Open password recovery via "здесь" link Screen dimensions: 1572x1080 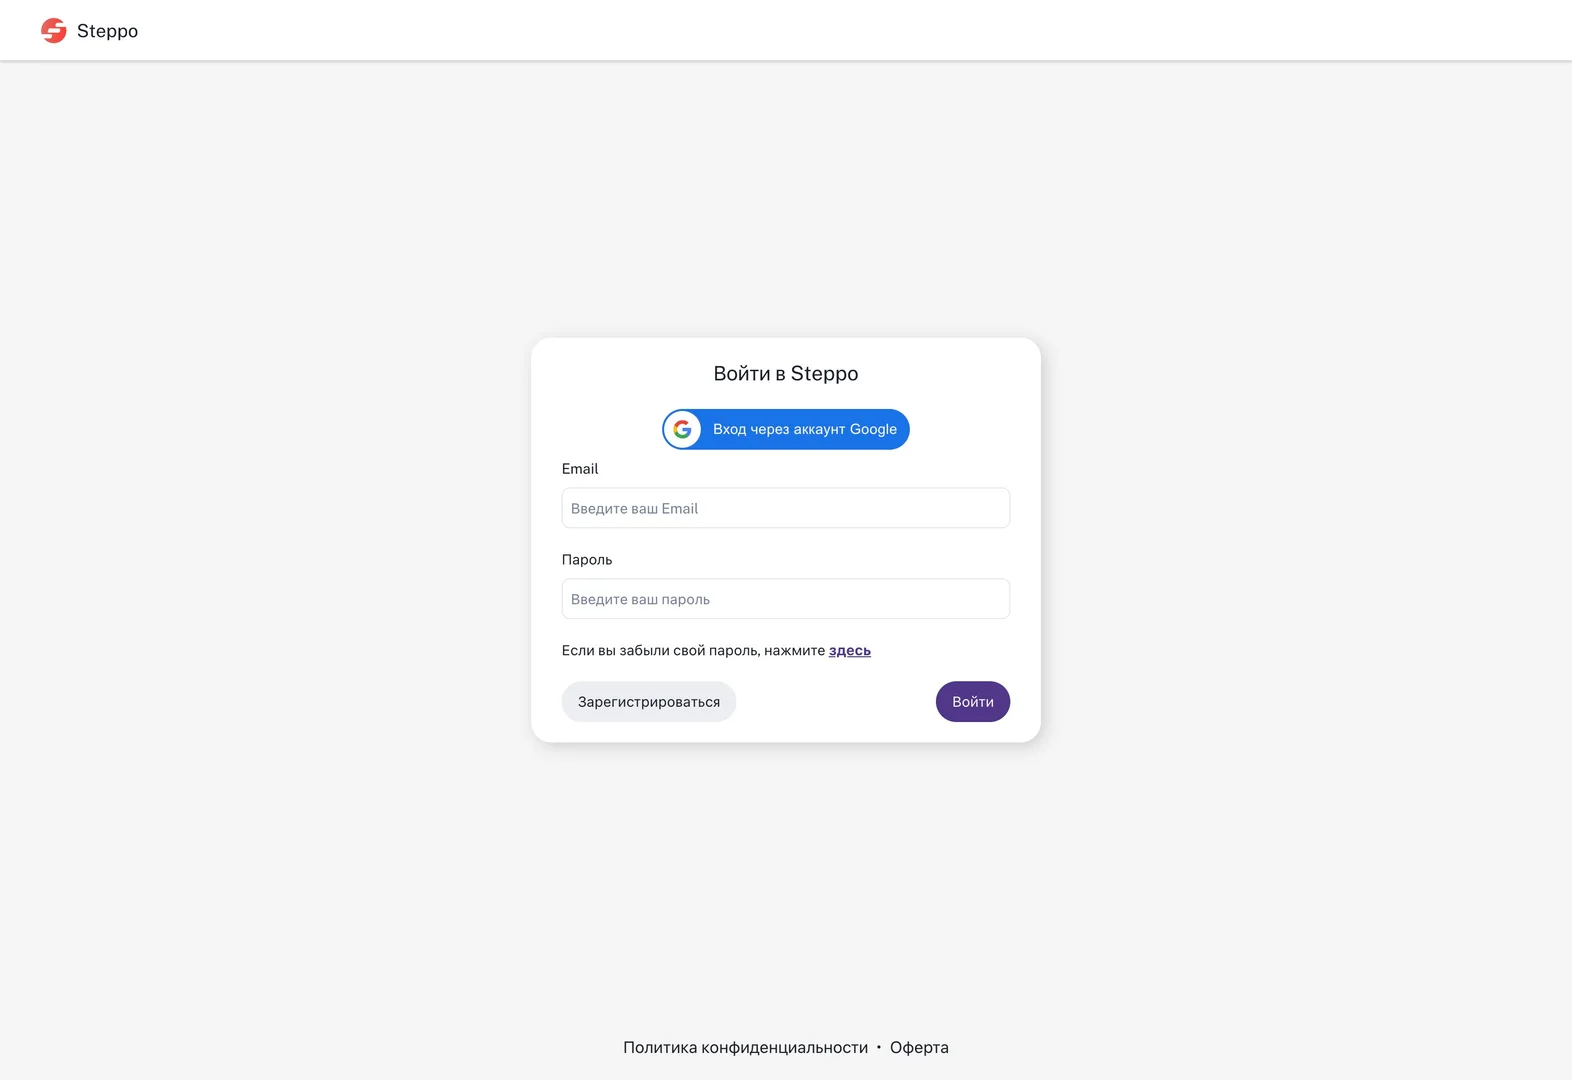(849, 651)
